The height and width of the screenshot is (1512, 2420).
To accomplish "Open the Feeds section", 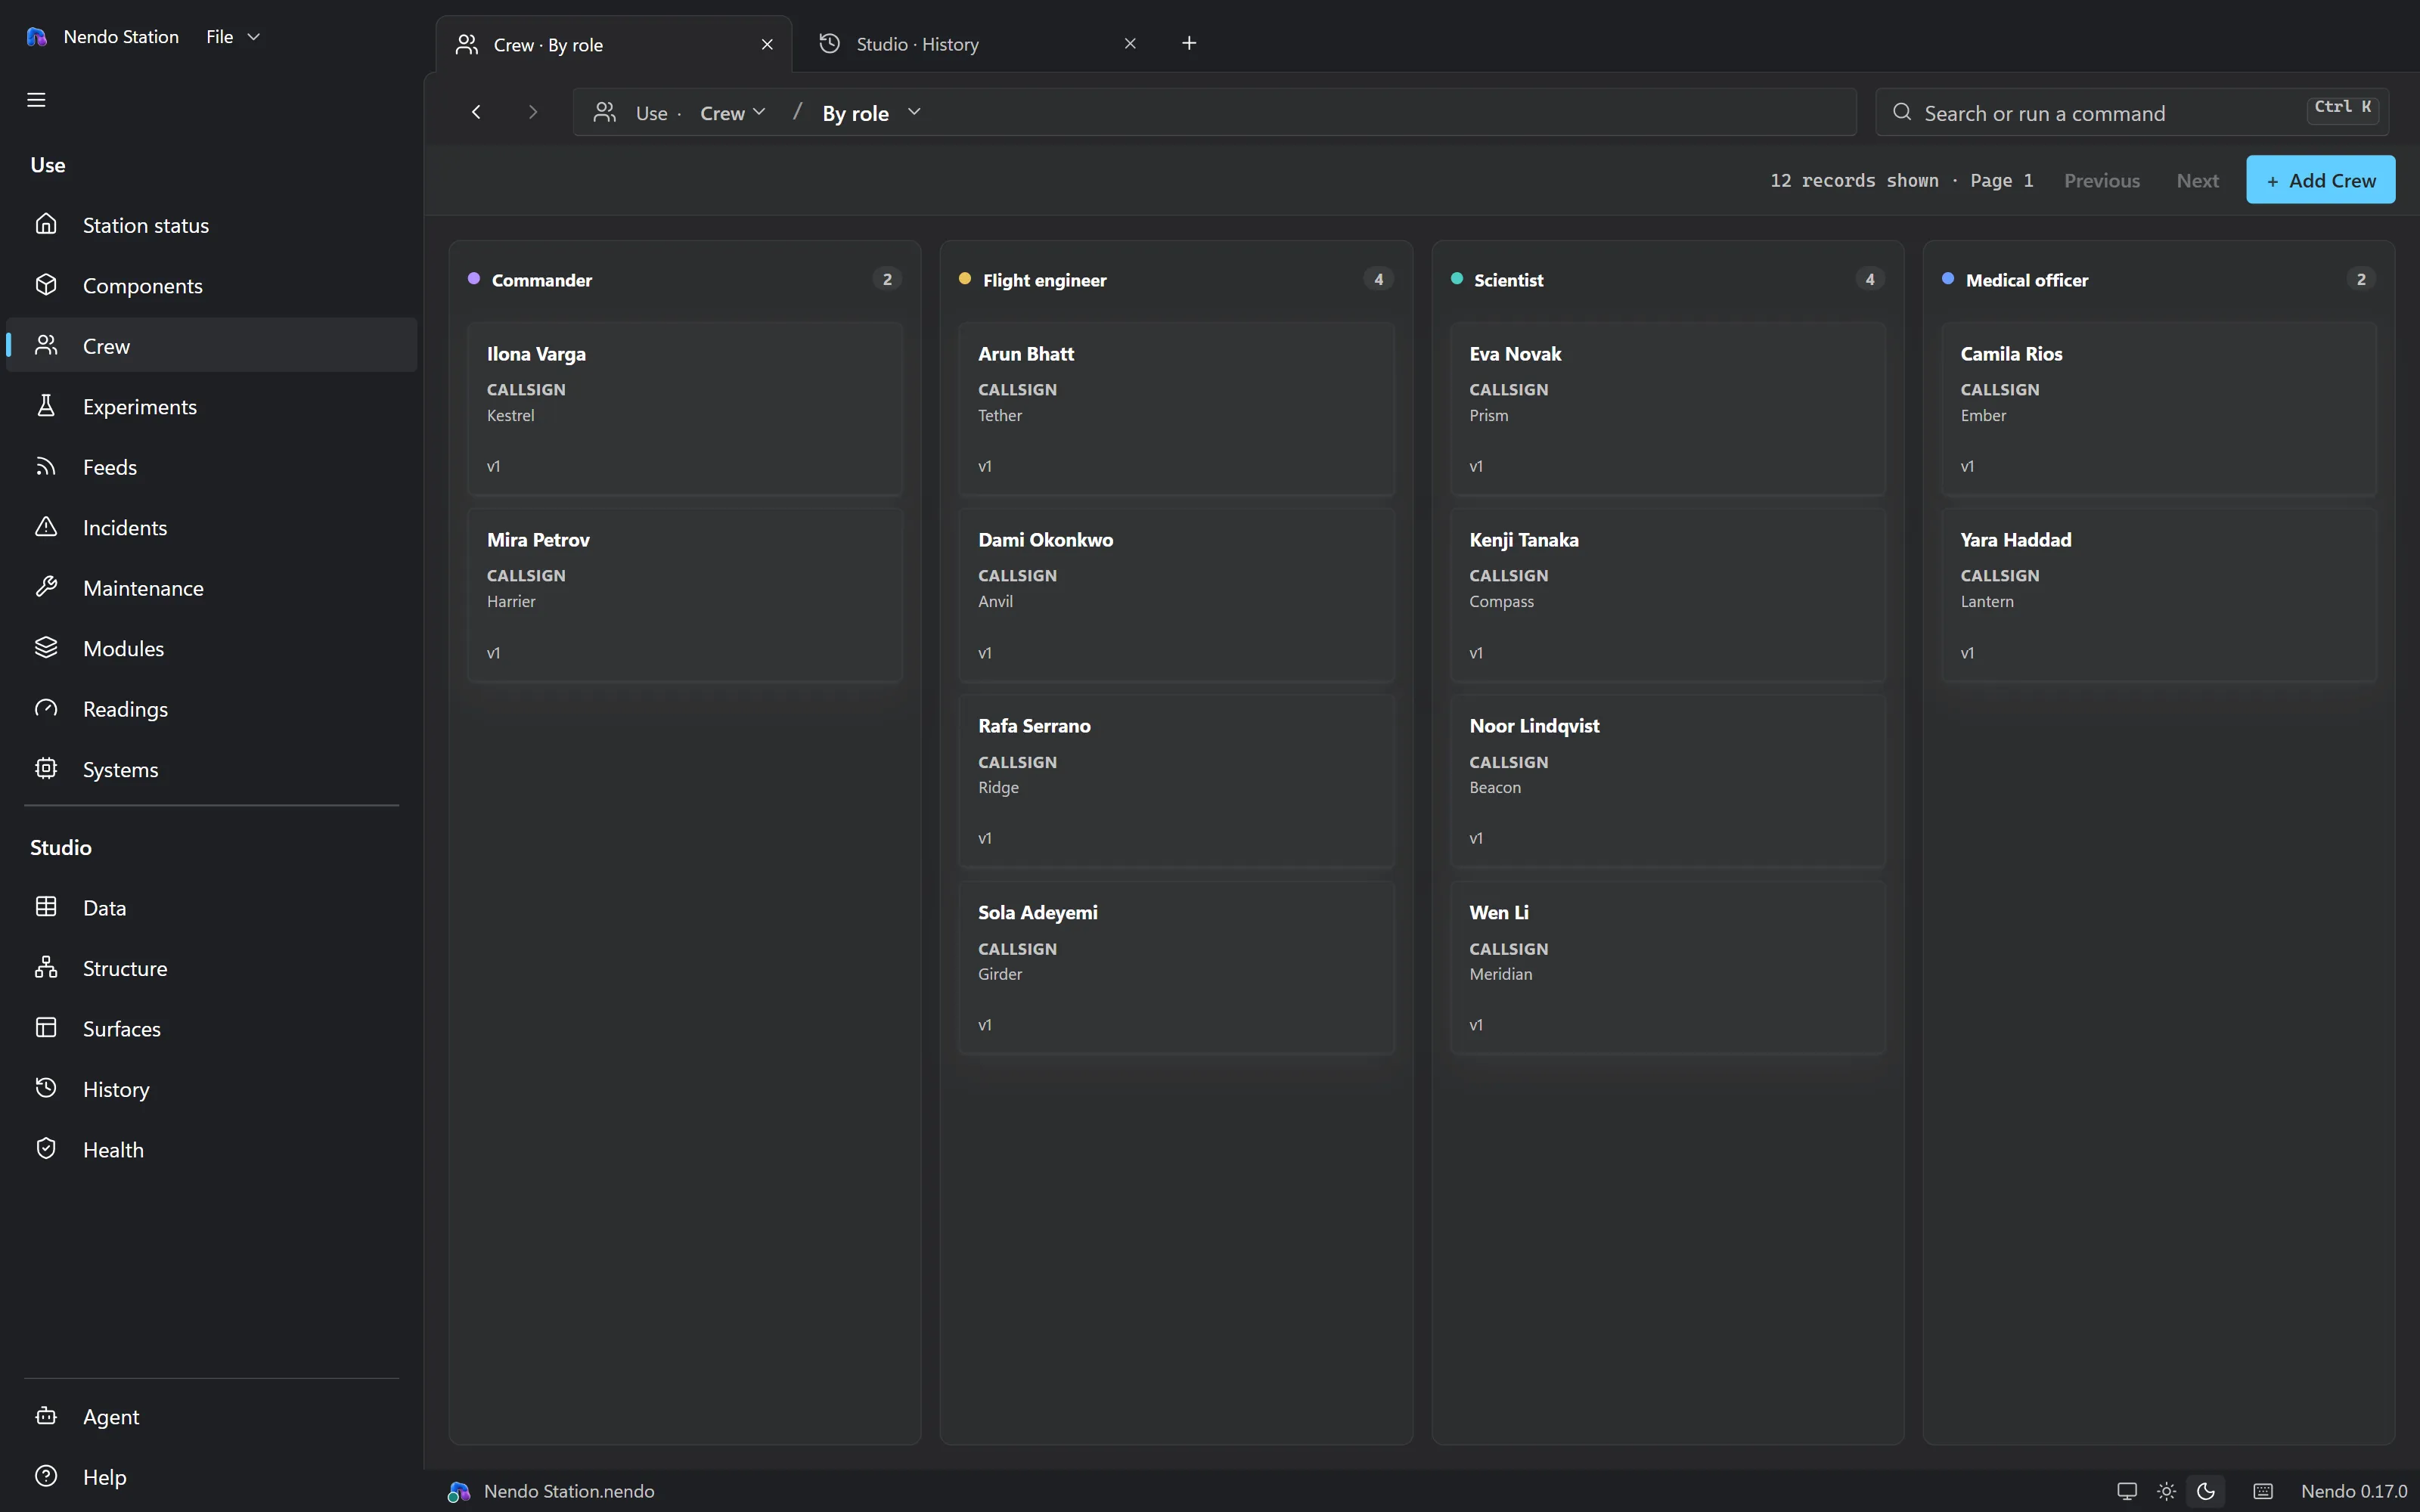I will tap(211, 467).
